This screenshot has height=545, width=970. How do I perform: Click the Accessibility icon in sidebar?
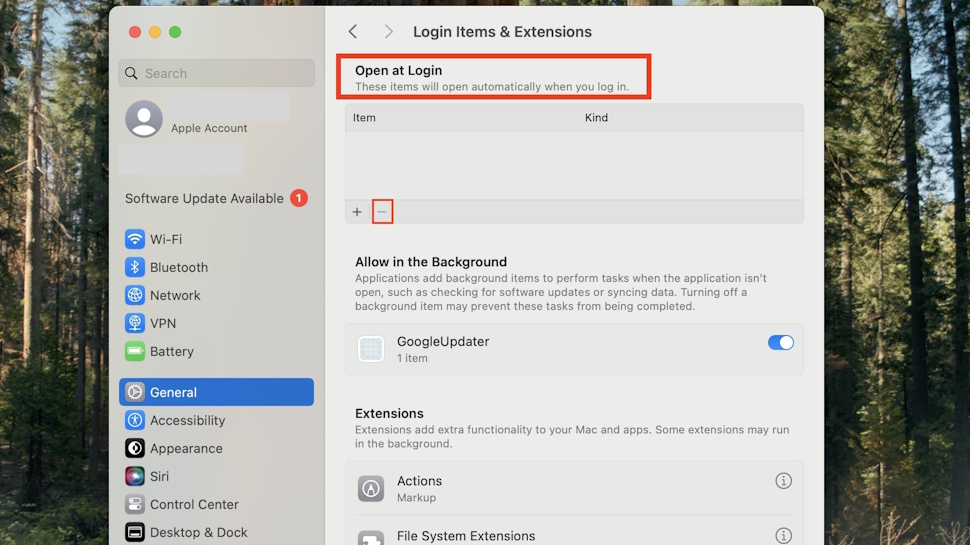point(134,420)
